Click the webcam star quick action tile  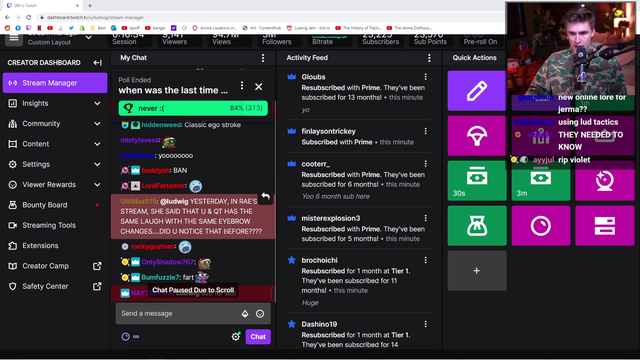tap(604, 180)
